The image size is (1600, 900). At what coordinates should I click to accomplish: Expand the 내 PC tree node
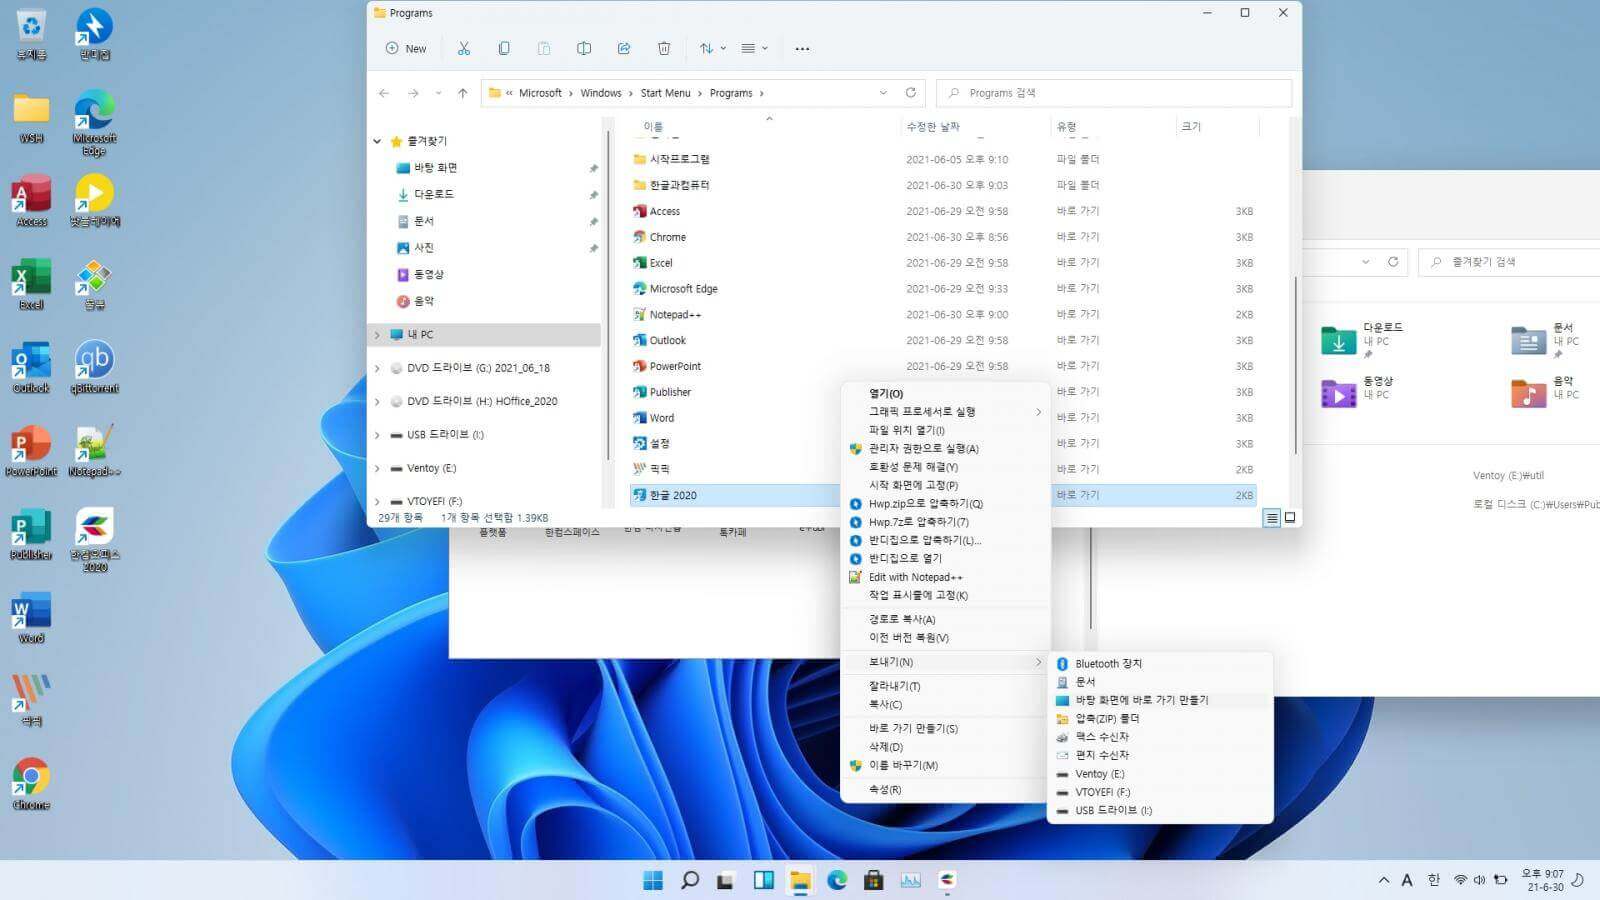point(377,335)
